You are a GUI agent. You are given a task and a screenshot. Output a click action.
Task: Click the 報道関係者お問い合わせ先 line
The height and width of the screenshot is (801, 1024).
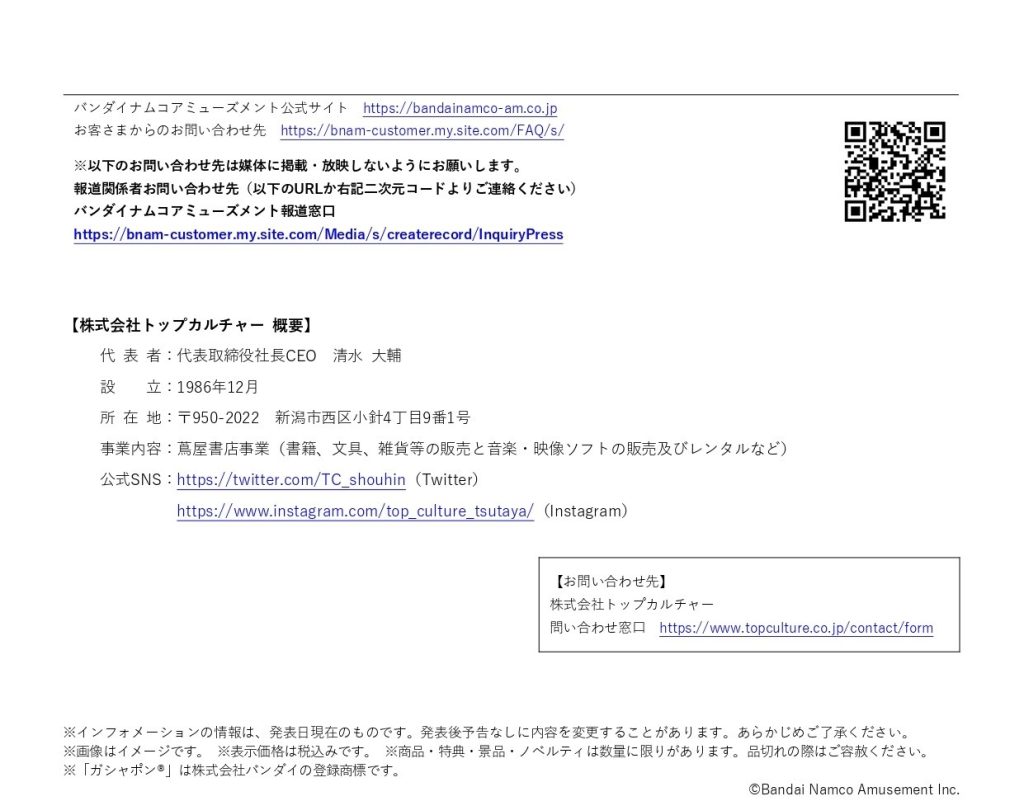(325, 189)
